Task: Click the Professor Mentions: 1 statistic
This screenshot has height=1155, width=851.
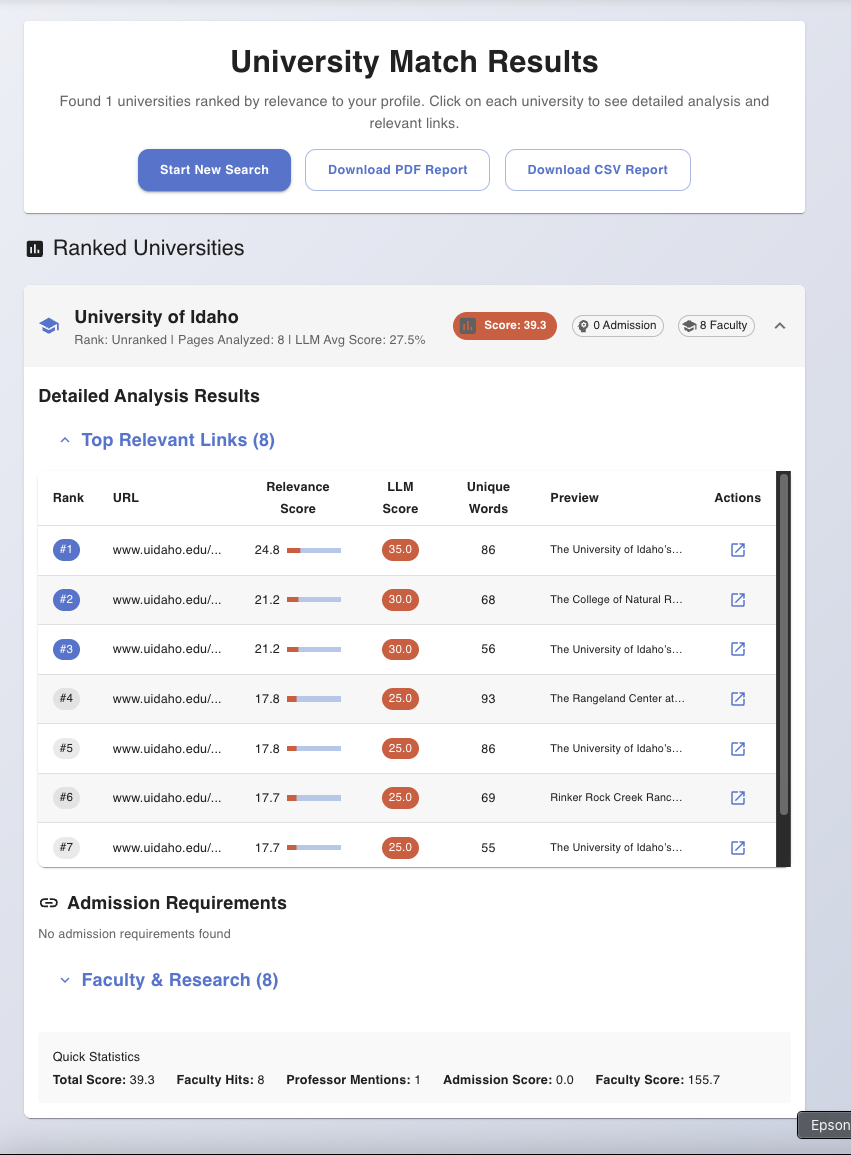Action: (x=353, y=1080)
